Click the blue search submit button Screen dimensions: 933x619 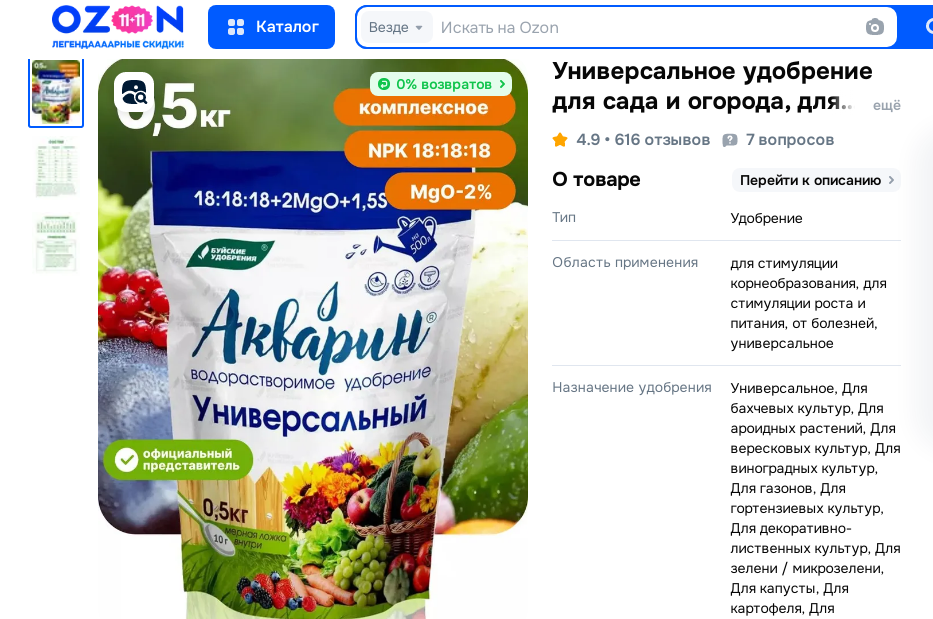pos(919,27)
